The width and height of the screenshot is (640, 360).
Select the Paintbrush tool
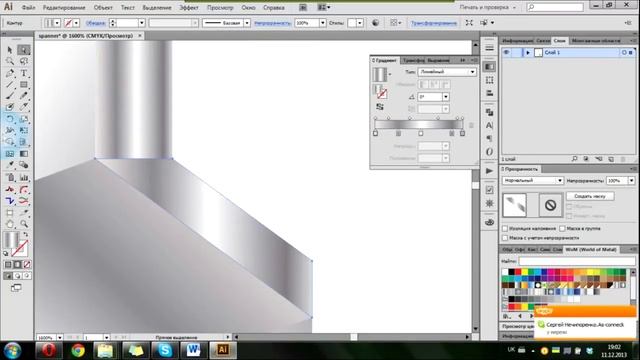(10, 96)
